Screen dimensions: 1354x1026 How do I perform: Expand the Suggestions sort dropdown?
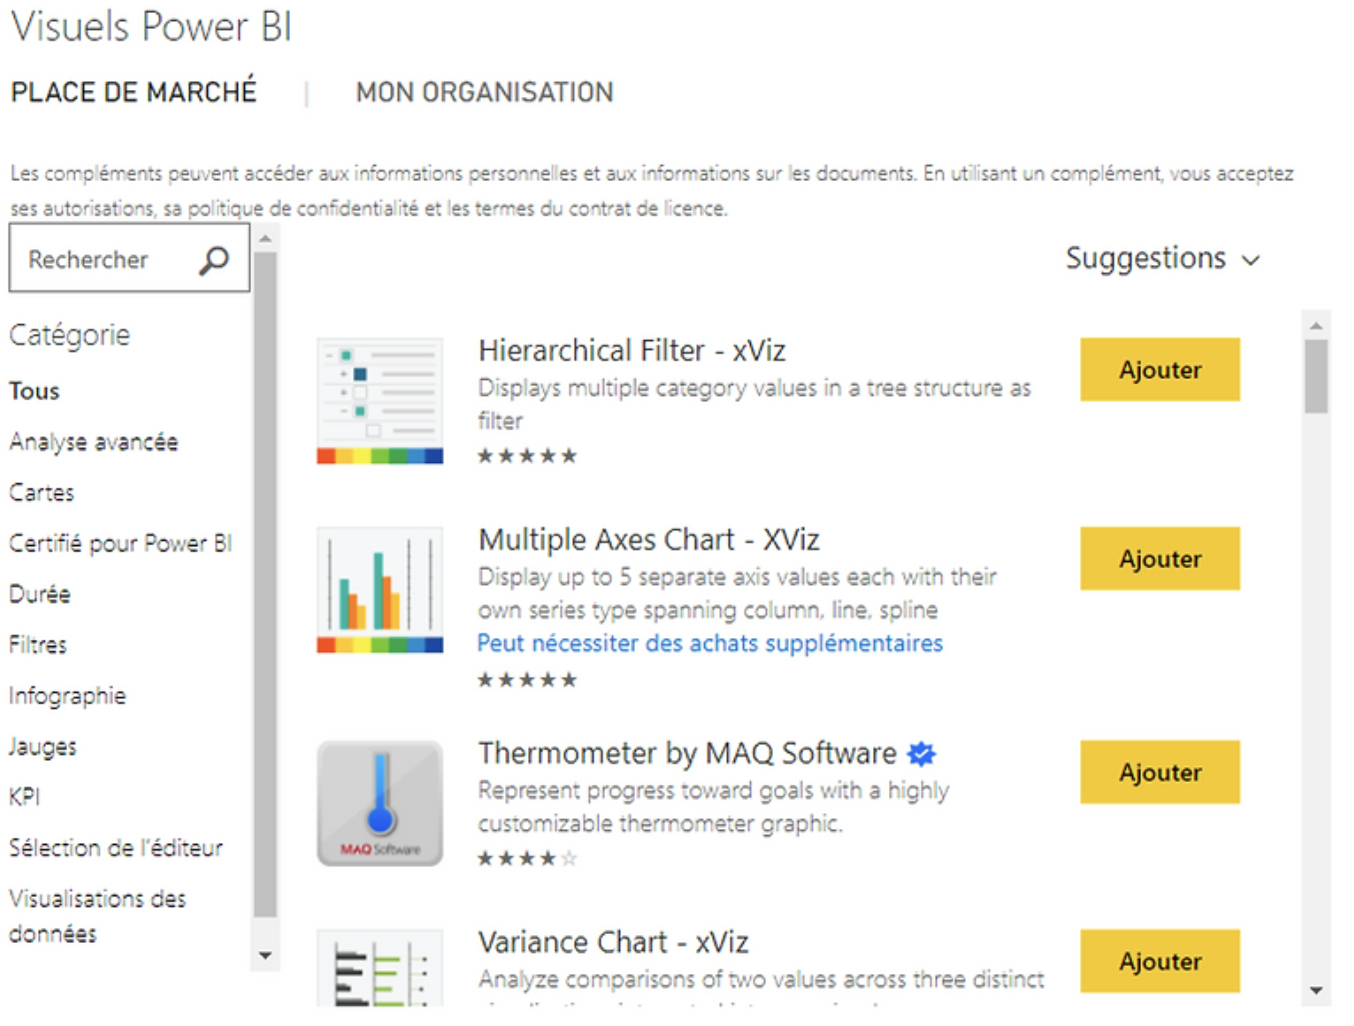click(x=1162, y=259)
